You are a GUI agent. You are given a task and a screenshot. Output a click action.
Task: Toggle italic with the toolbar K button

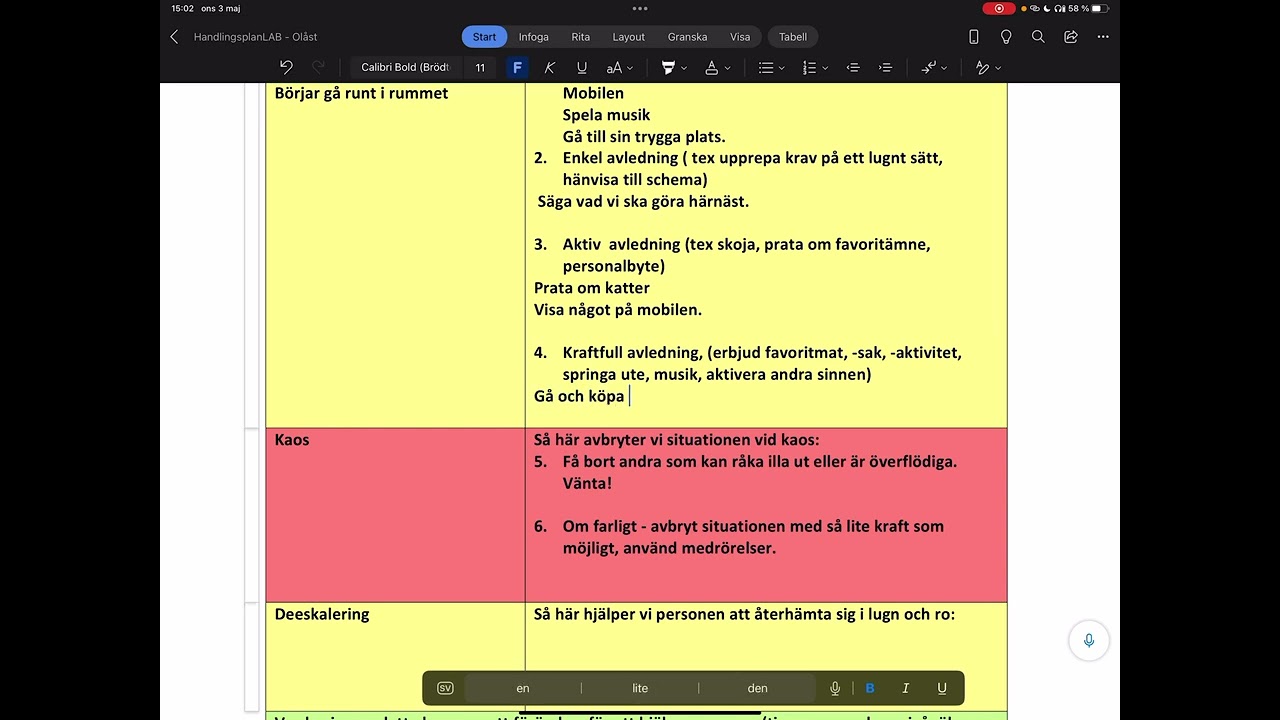click(549, 67)
